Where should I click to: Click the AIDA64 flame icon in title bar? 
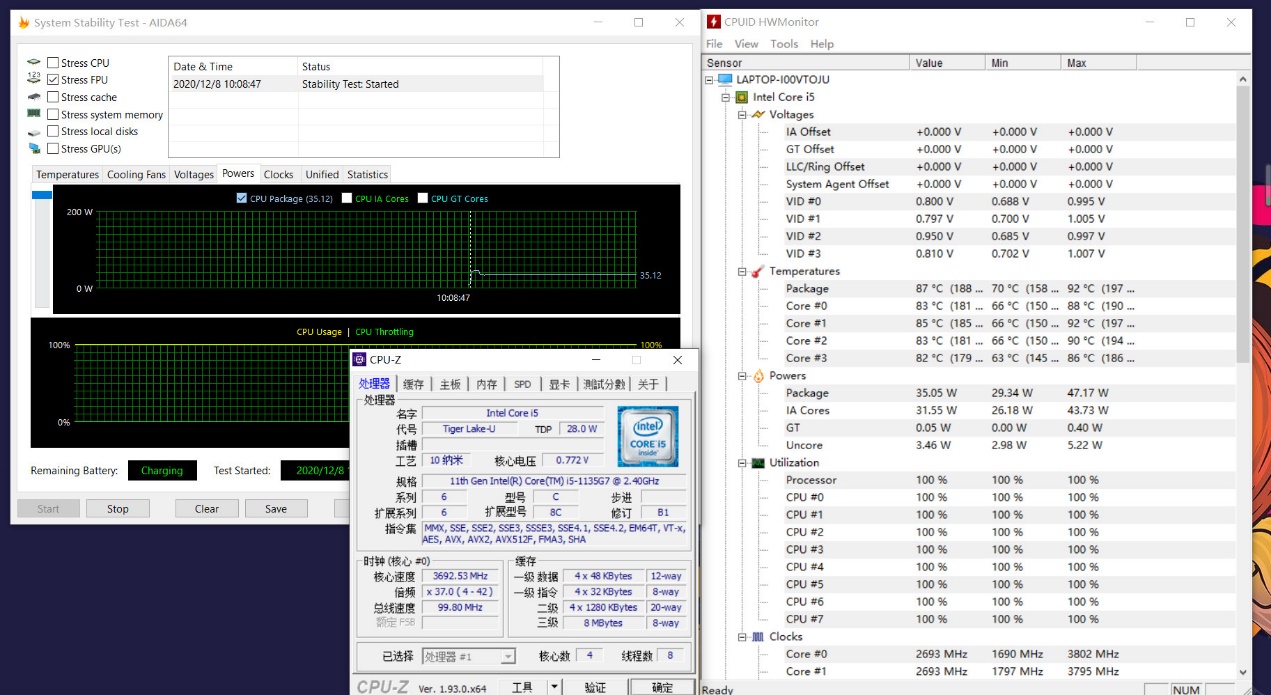pos(24,22)
